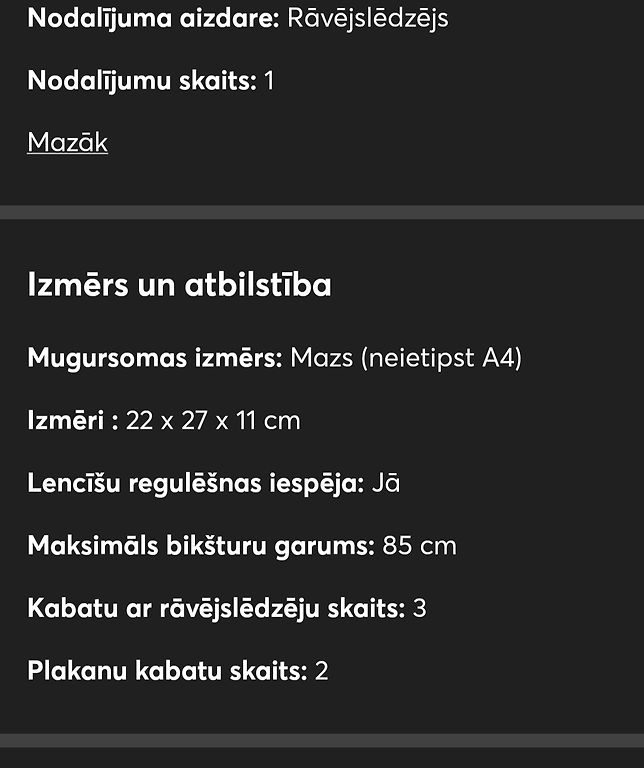This screenshot has height=768, width=644.
Task: Click the Kabatu ar rāvējslēdzēju skaits label
Action: 216,608
